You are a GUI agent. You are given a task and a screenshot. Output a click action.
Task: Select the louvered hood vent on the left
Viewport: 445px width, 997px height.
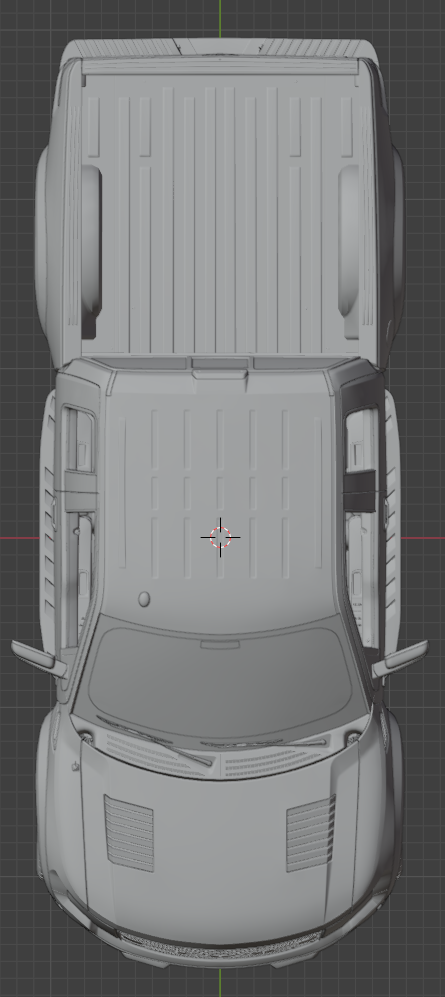129,833
